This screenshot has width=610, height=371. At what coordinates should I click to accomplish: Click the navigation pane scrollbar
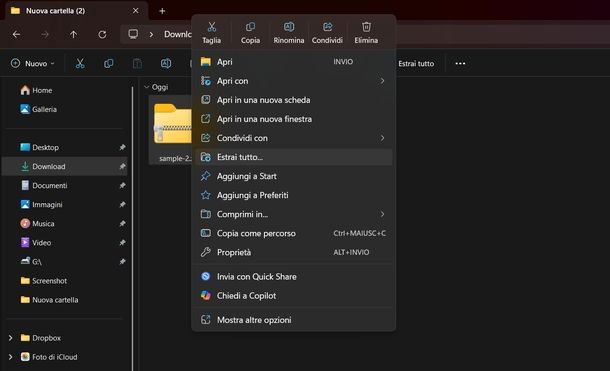click(x=133, y=228)
